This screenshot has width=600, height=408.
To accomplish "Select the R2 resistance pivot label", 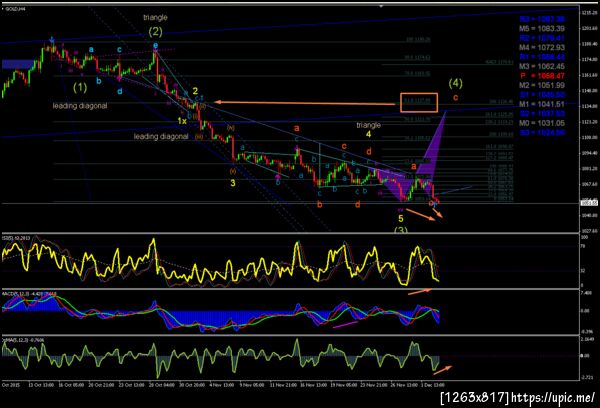I will [542, 38].
